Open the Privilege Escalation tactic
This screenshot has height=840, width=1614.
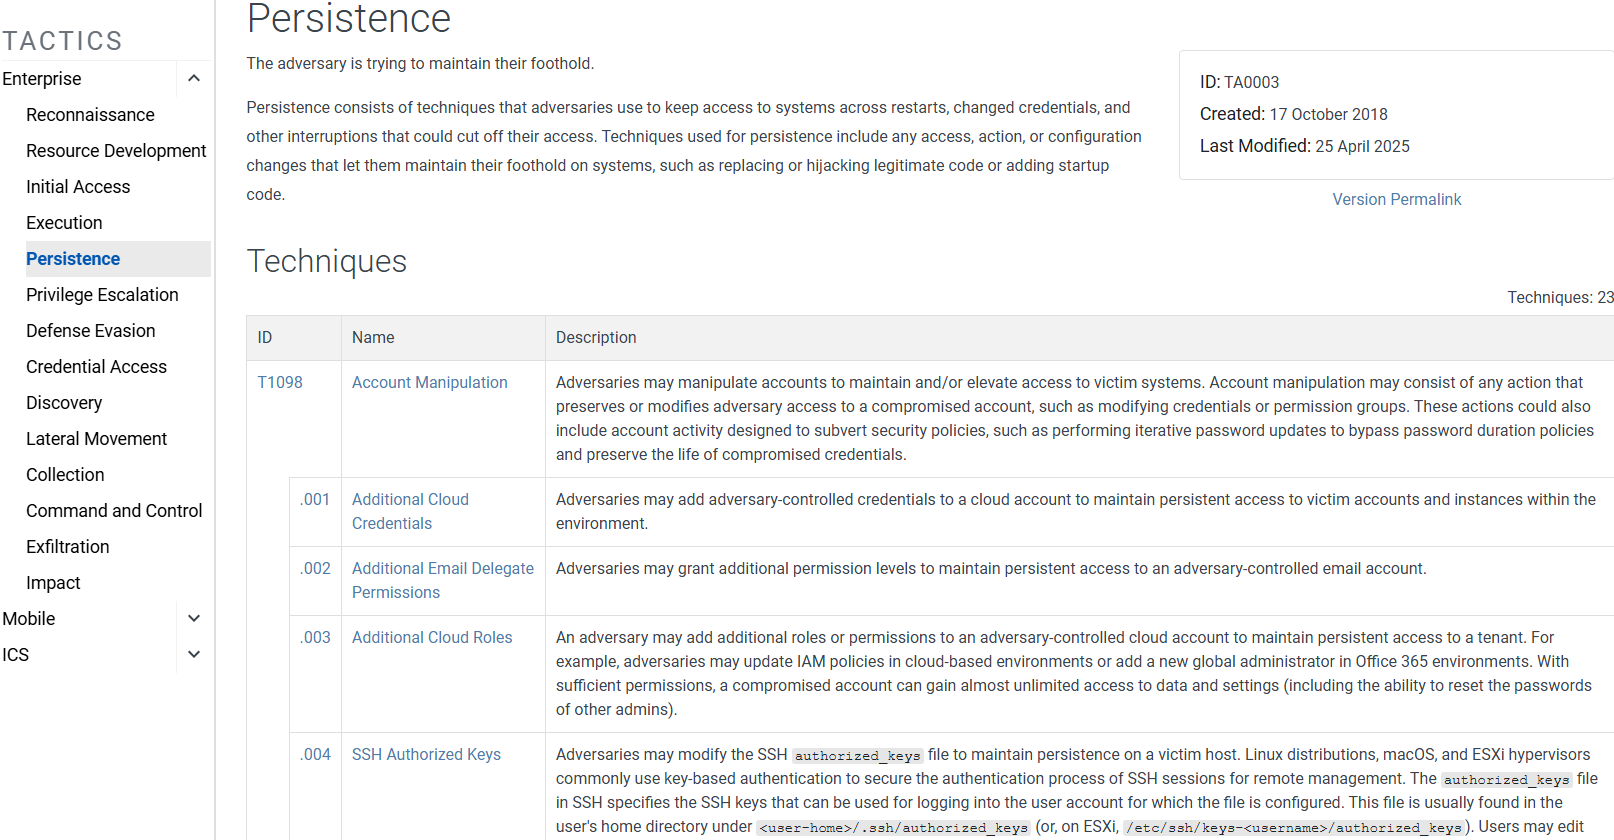pos(102,295)
